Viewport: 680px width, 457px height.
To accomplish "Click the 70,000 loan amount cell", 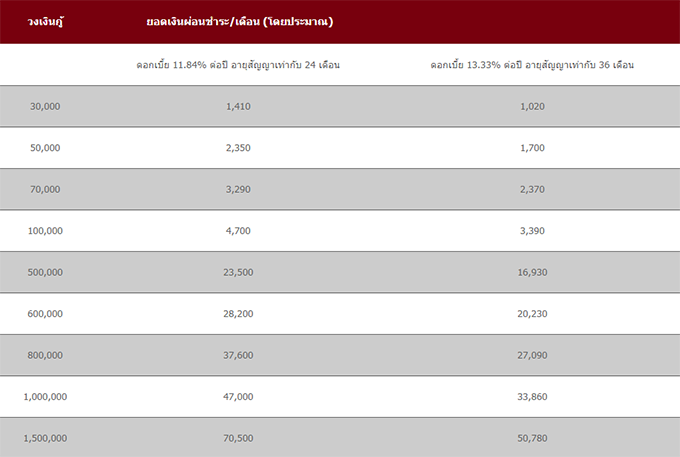I will pos(45,189).
